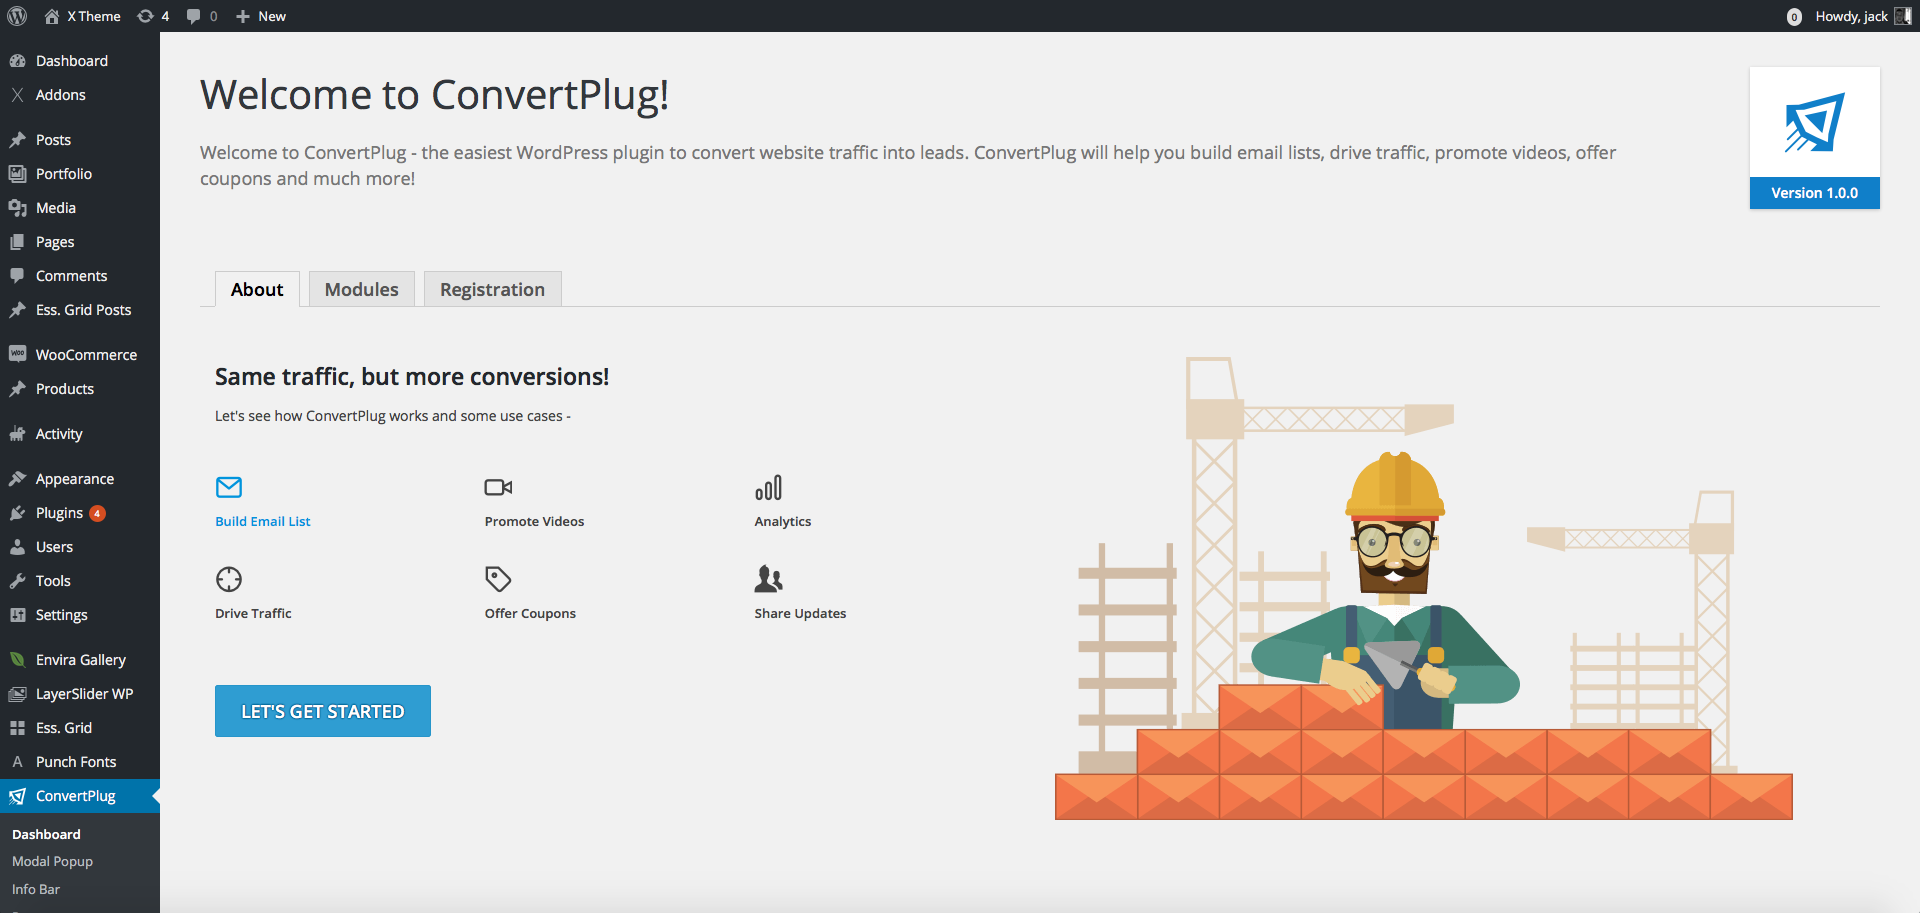Open ConvertPlug Dashboard submenu item

click(46, 834)
